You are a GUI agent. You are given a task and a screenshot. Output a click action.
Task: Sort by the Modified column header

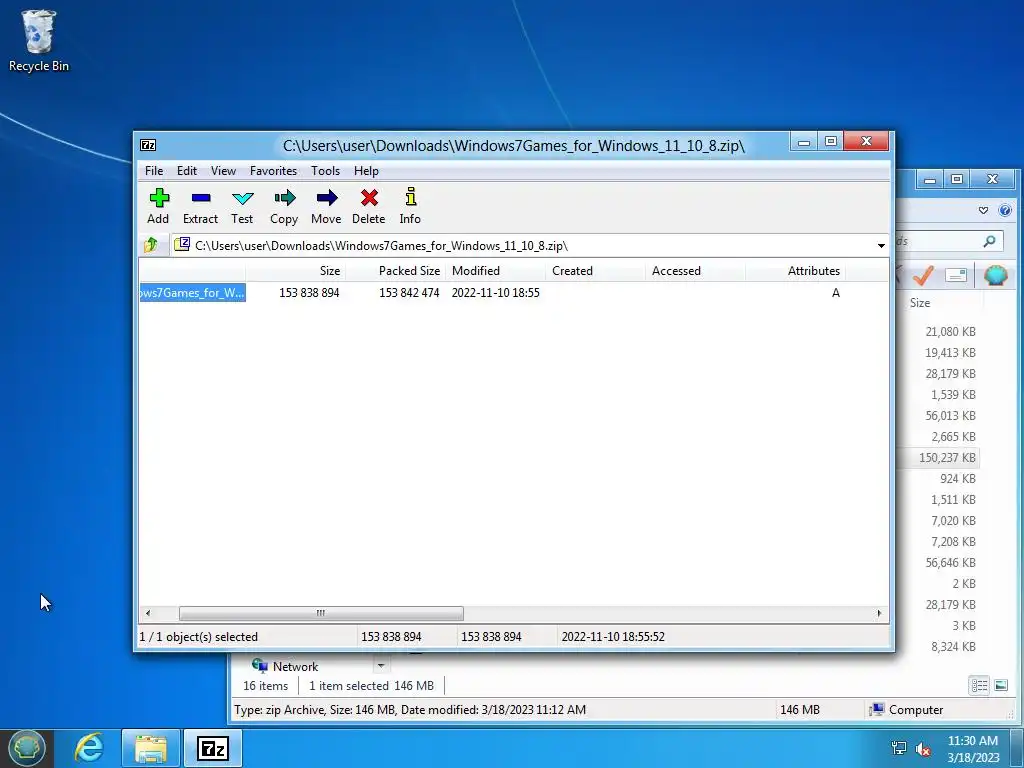click(496, 270)
